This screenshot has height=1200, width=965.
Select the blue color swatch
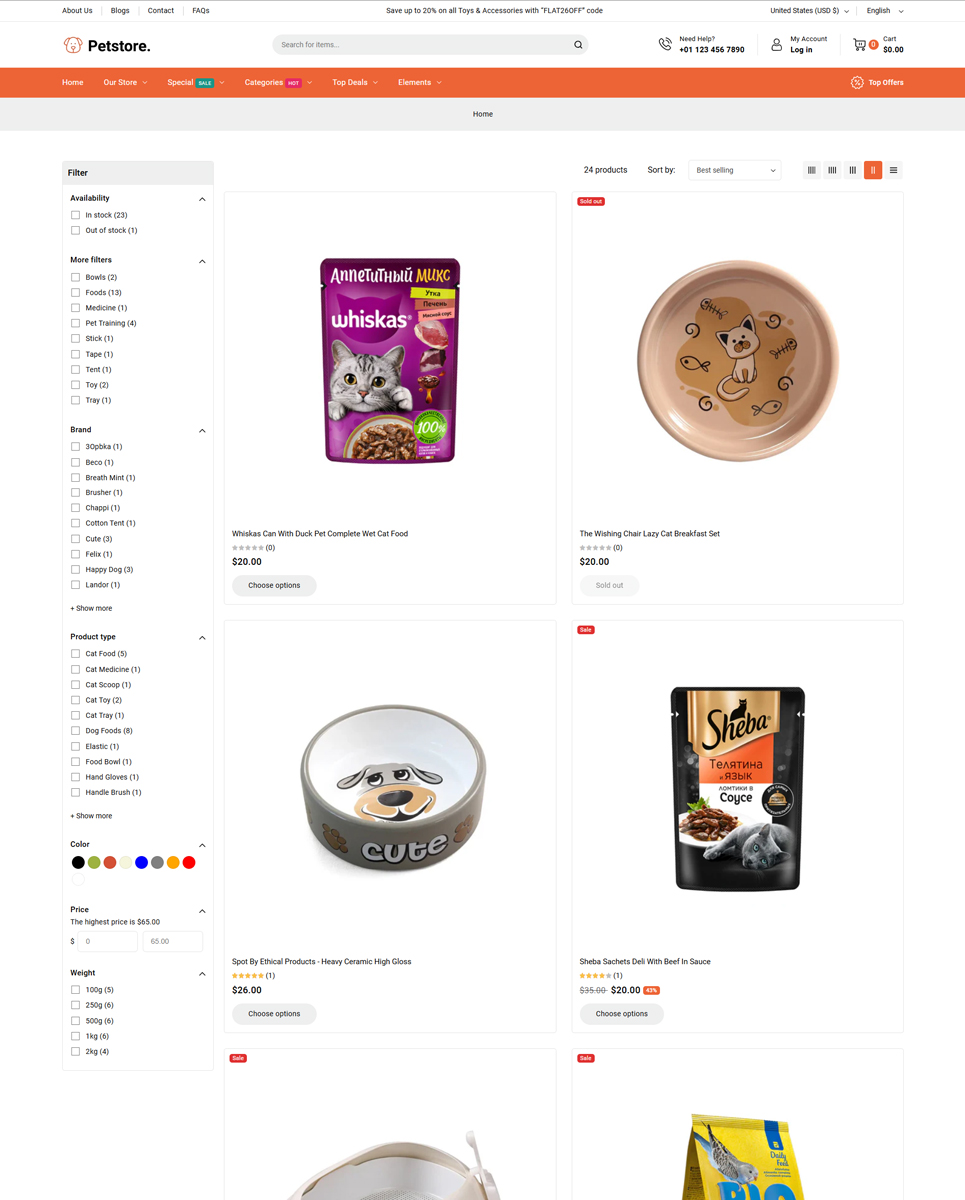point(141,862)
